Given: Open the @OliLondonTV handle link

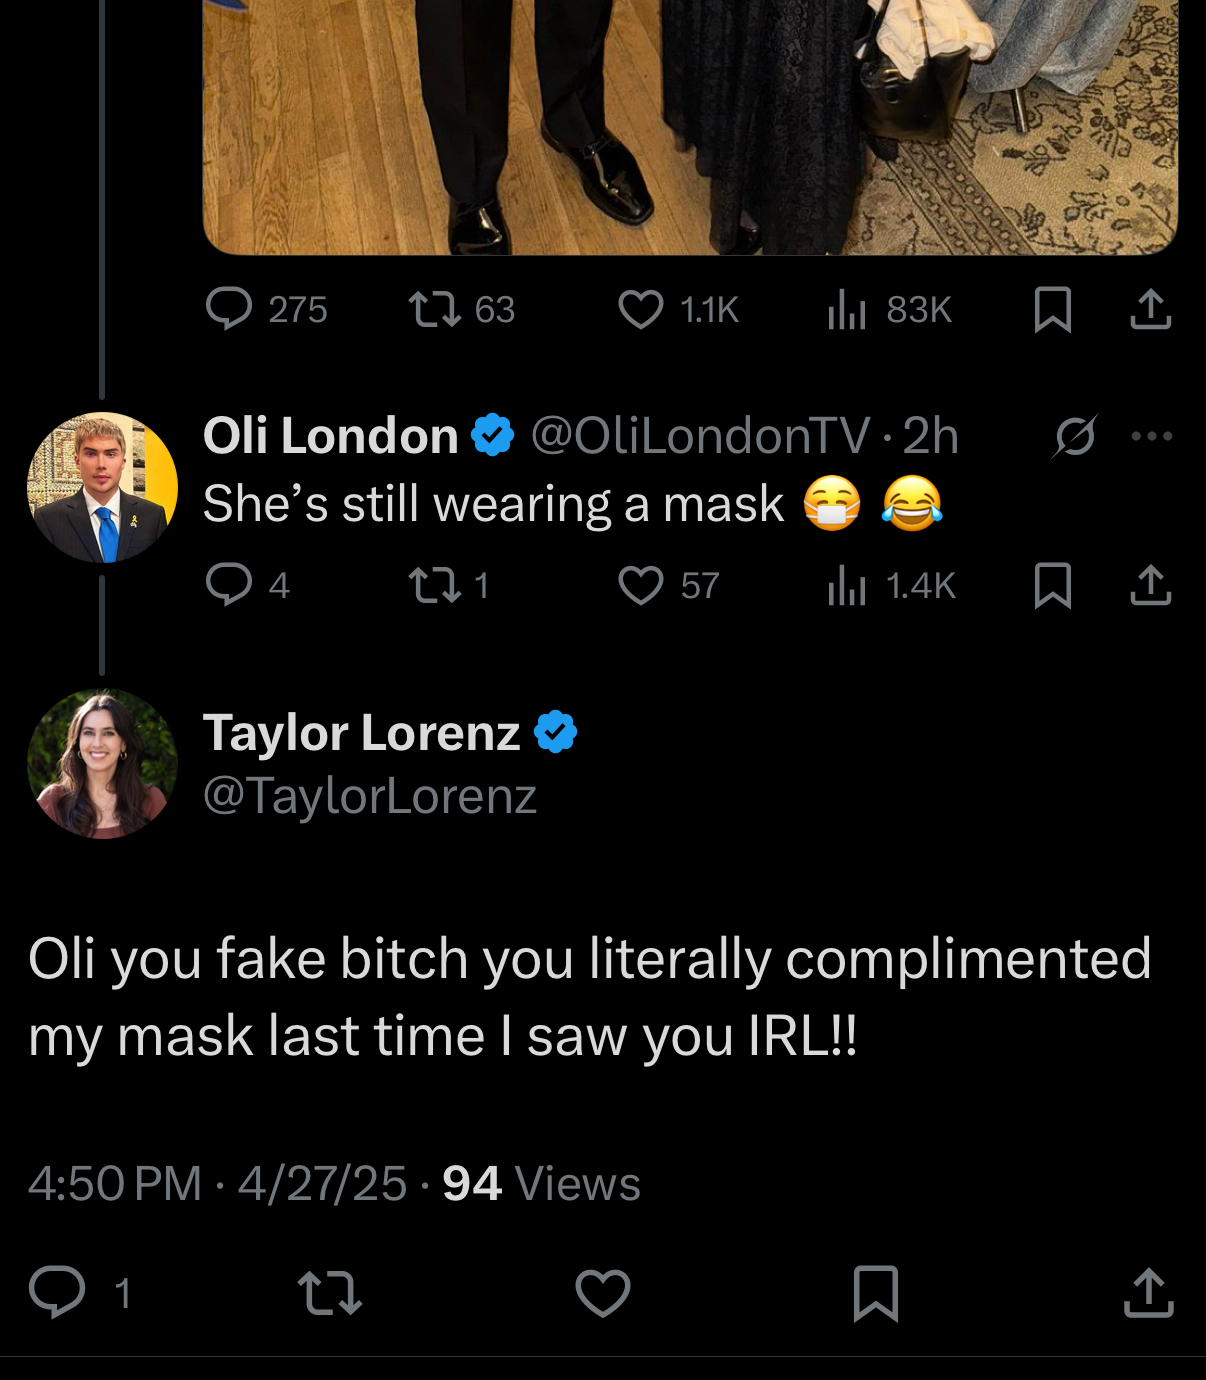Looking at the screenshot, I should point(700,436).
